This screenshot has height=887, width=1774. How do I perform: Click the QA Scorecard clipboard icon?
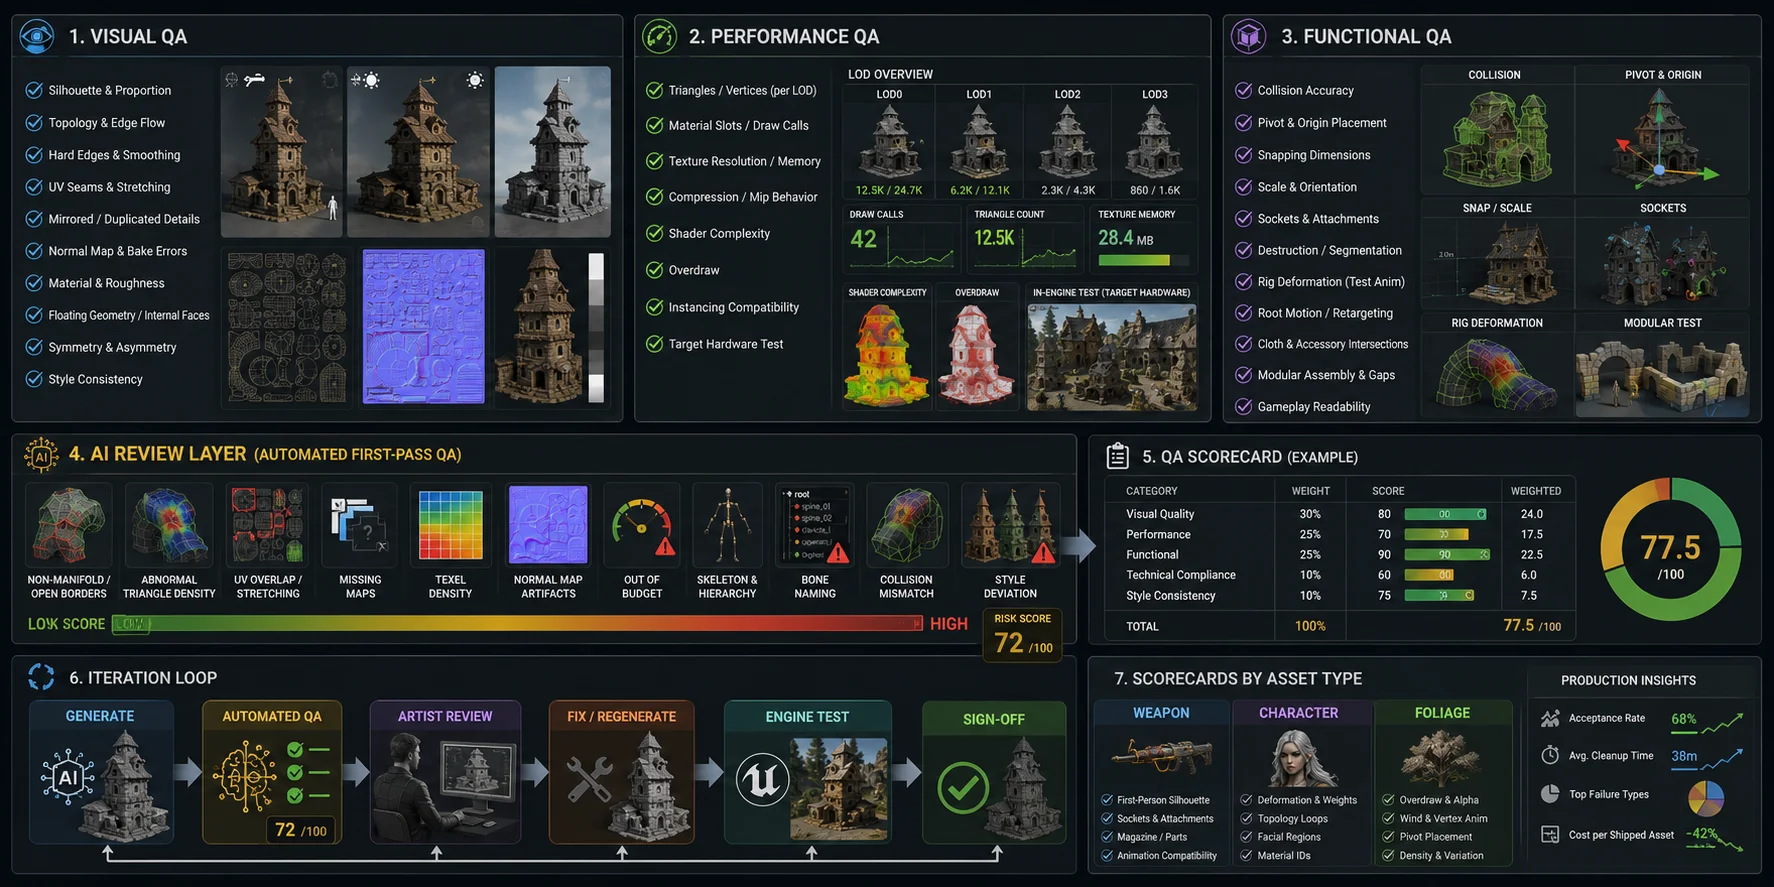coord(1118,456)
